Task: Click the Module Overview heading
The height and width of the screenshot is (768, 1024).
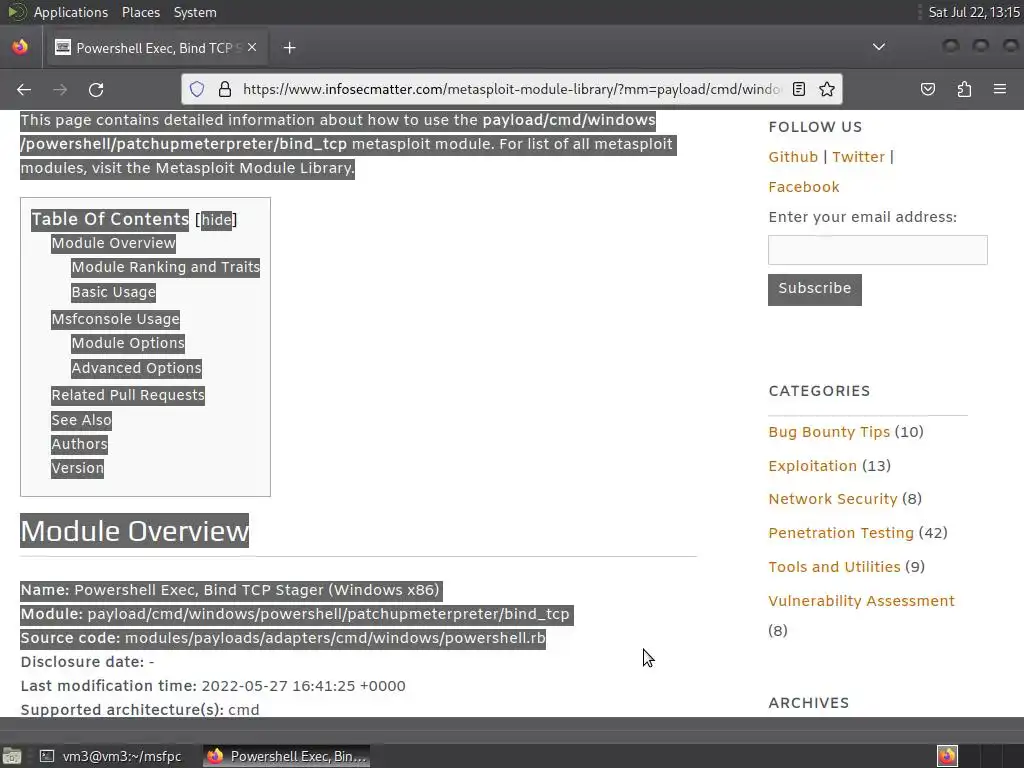Action: coord(135,531)
